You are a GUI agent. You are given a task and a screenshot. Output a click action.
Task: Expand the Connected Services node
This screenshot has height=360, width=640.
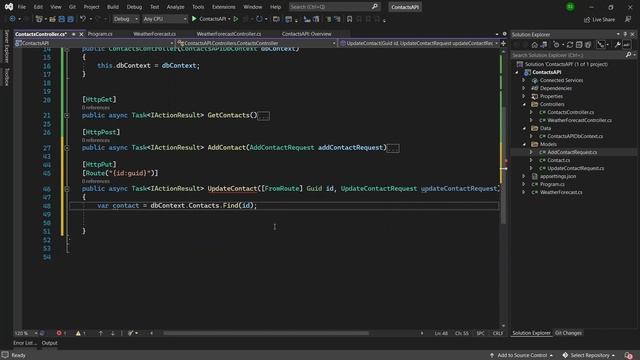click(524, 80)
